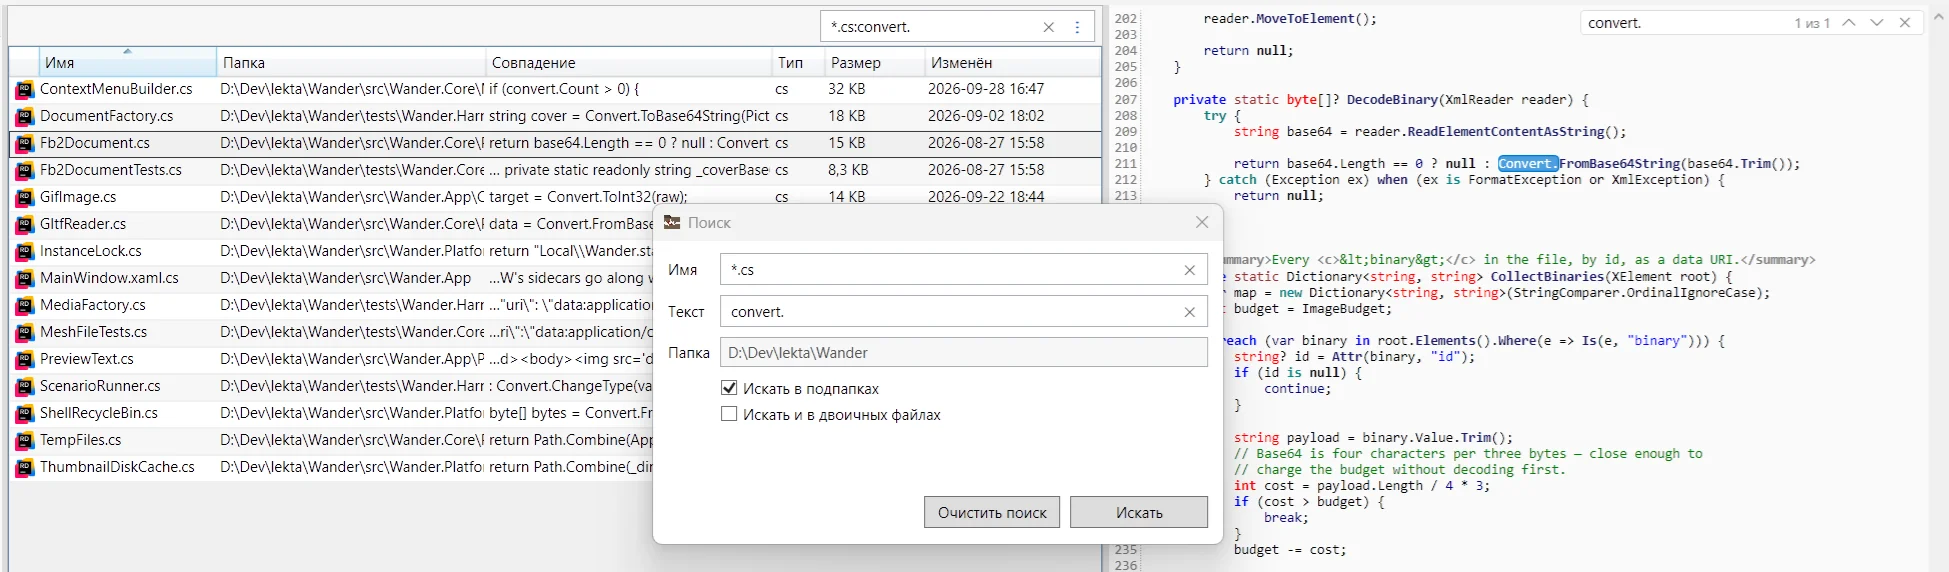The height and width of the screenshot is (572, 1949).
Task: Open the search box options menu
Action: [1077, 27]
